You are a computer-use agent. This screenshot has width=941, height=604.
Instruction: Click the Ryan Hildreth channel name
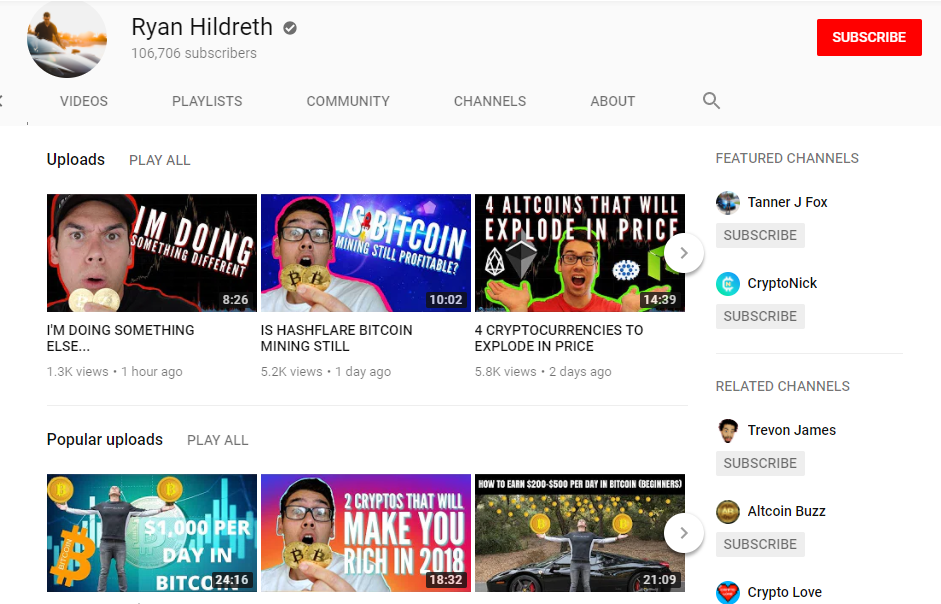click(202, 27)
